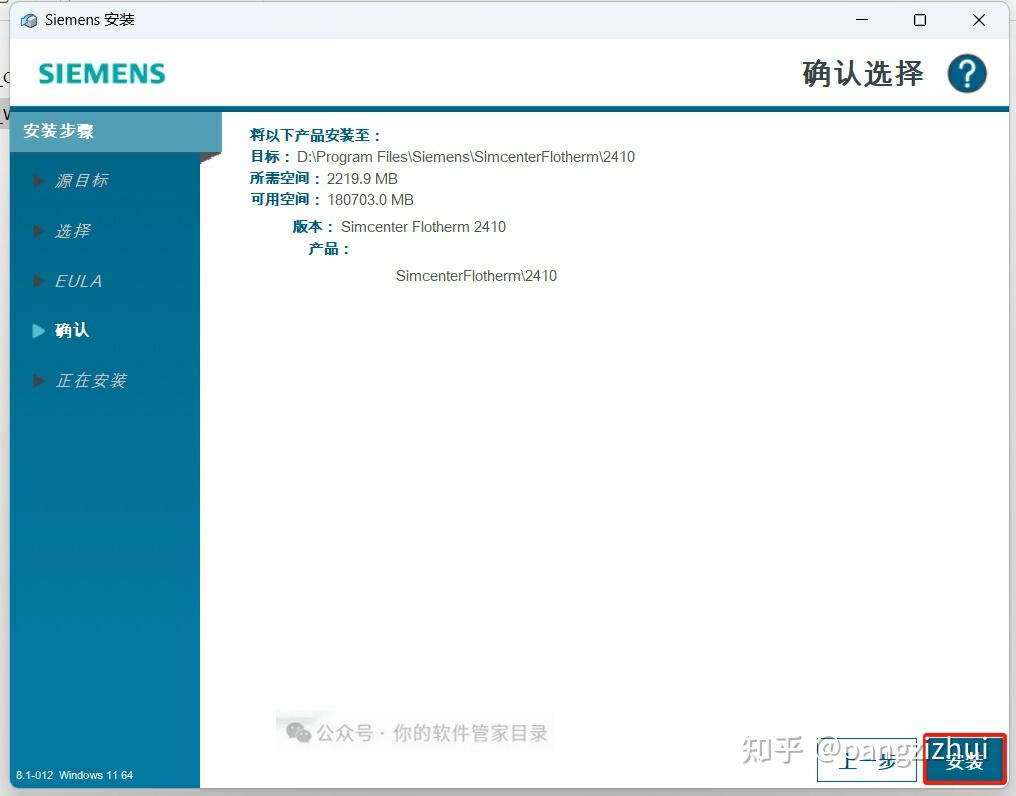This screenshot has height=796, width=1016.
Task: Click the installer cube icon in title bar
Action: (28, 19)
